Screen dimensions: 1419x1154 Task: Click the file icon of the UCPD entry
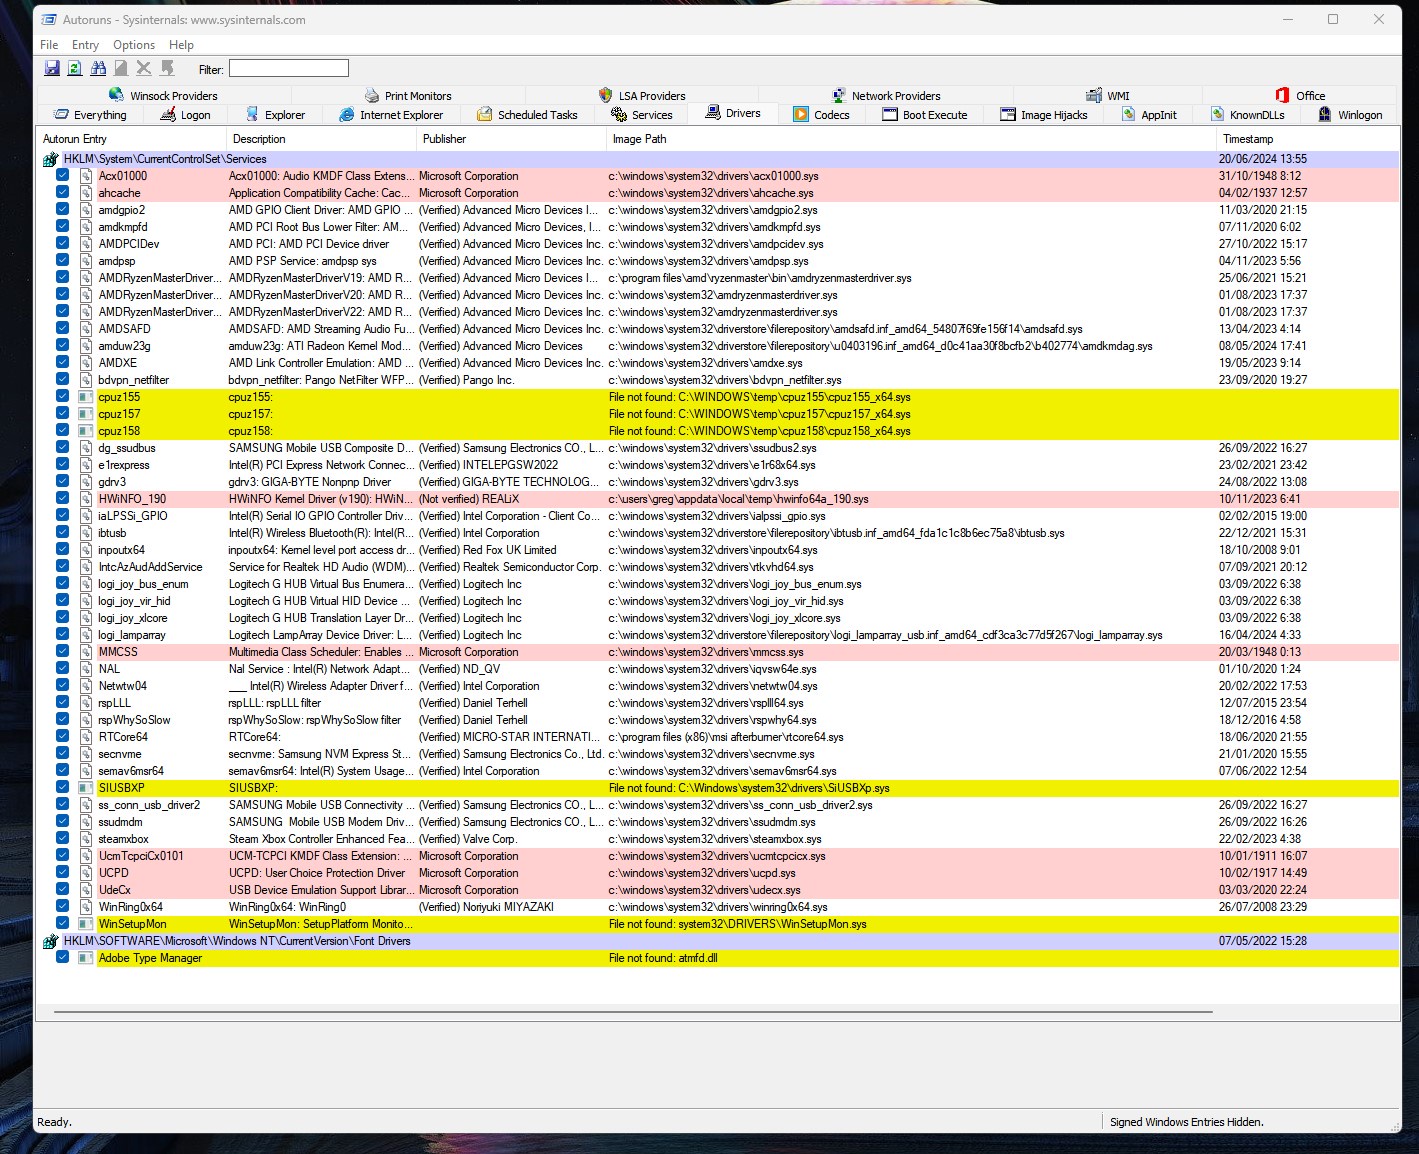86,873
